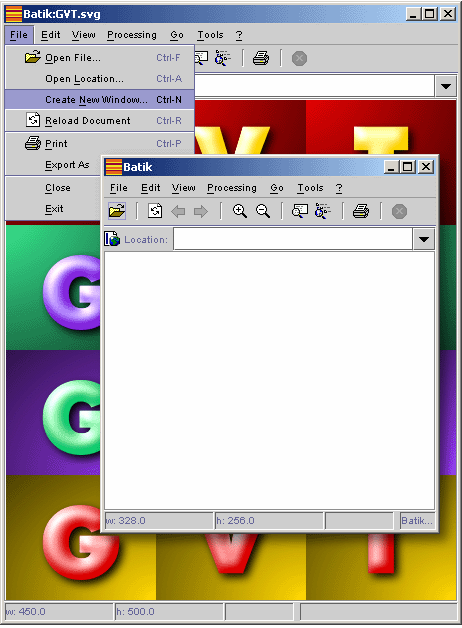Open Processing menu in GVT.svg window
The height and width of the screenshot is (628, 462).
click(132, 35)
